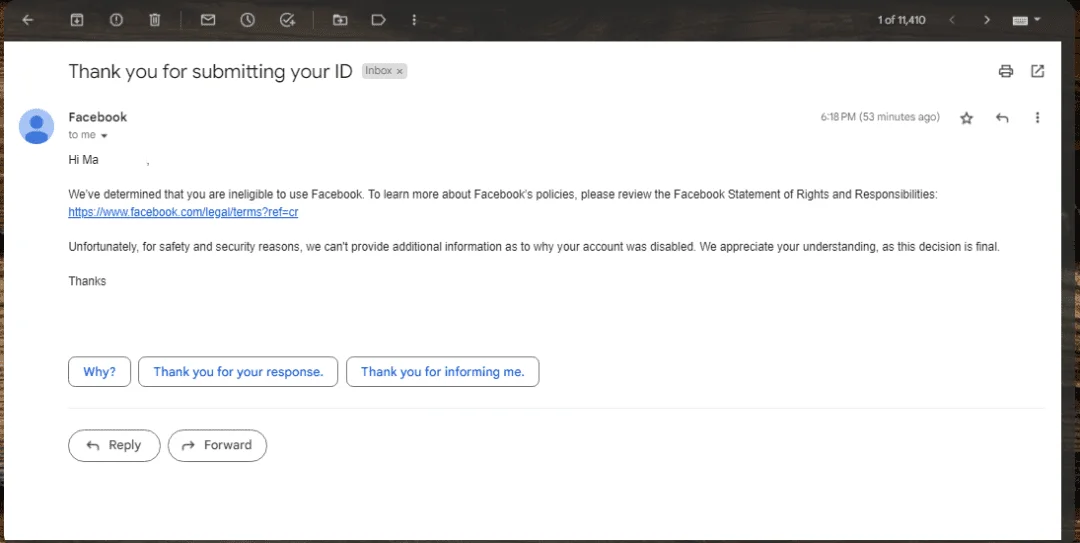This screenshot has width=1080, height=543.
Task: Click the subject 'Thank you for submitting your ID'
Action: 210,71
